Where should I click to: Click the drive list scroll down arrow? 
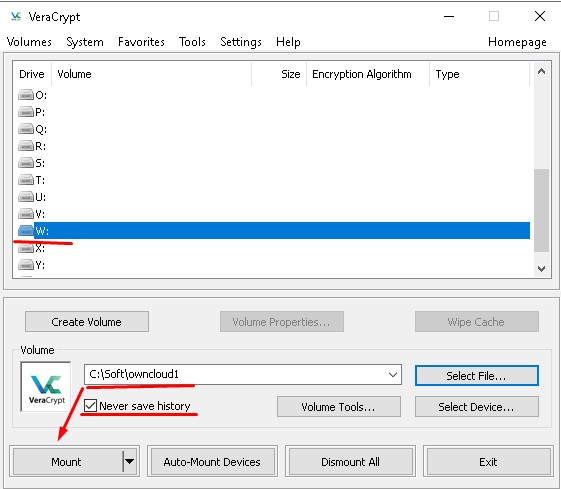[x=541, y=268]
